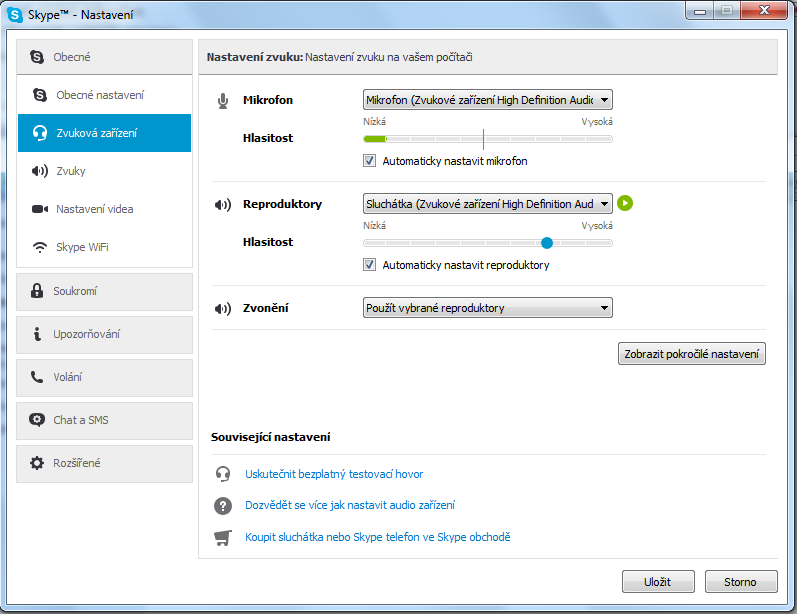This screenshot has height=614, width=797.
Task: Click the chat bubble icon for Chat a SMS
Action: 37,420
